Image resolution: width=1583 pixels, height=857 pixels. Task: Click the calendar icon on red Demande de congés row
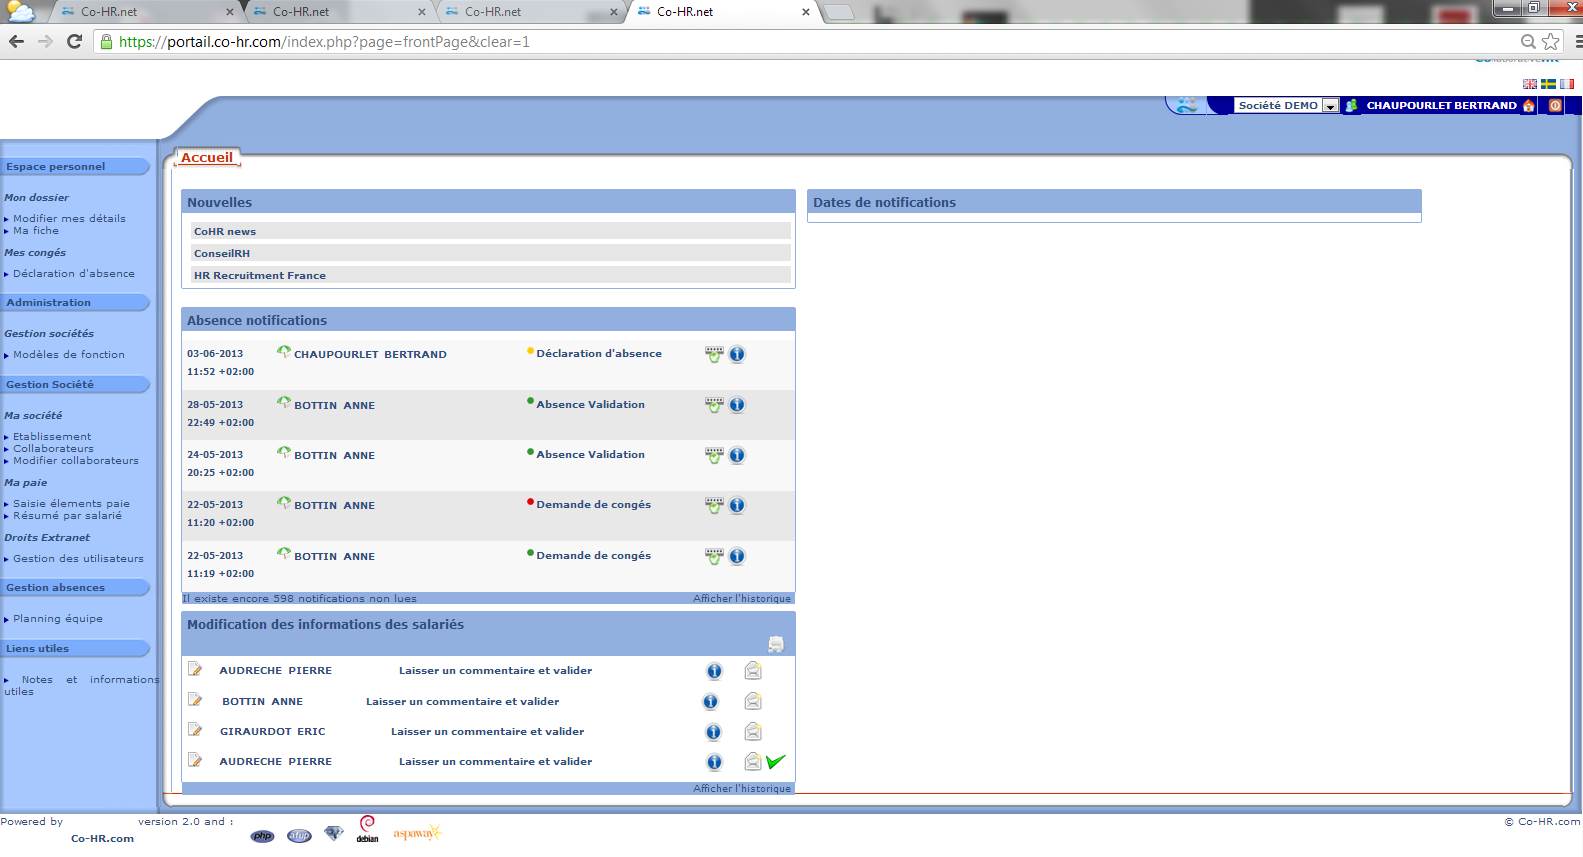tap(714, 505)
